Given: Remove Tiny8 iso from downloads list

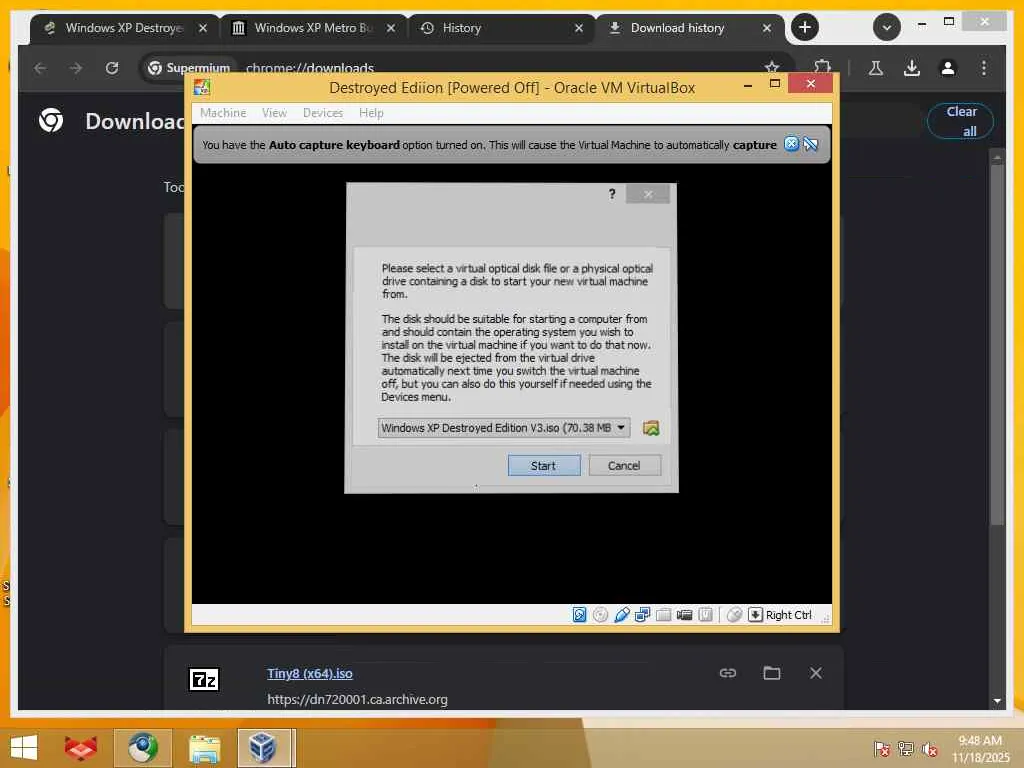Looking at the screenshot, I should pyautogui.click(x=816, y=673).
